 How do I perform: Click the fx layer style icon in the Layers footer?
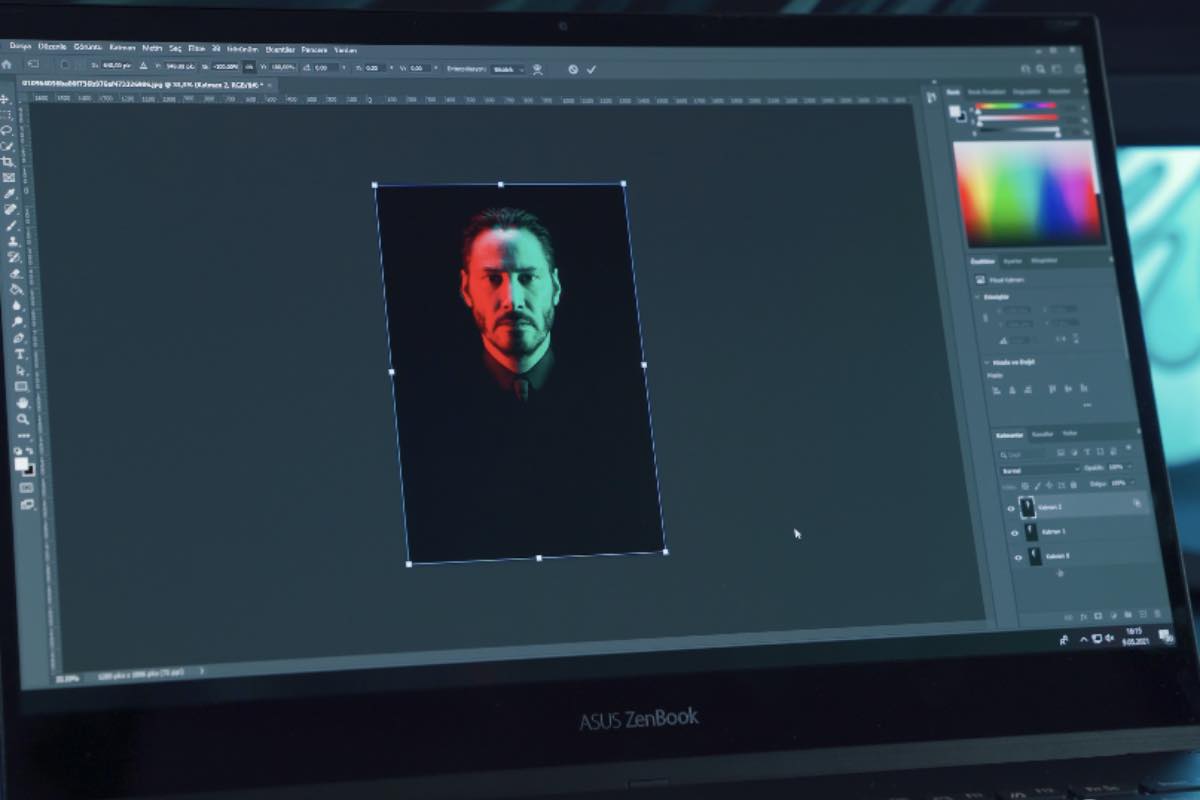click(1083, 617)
